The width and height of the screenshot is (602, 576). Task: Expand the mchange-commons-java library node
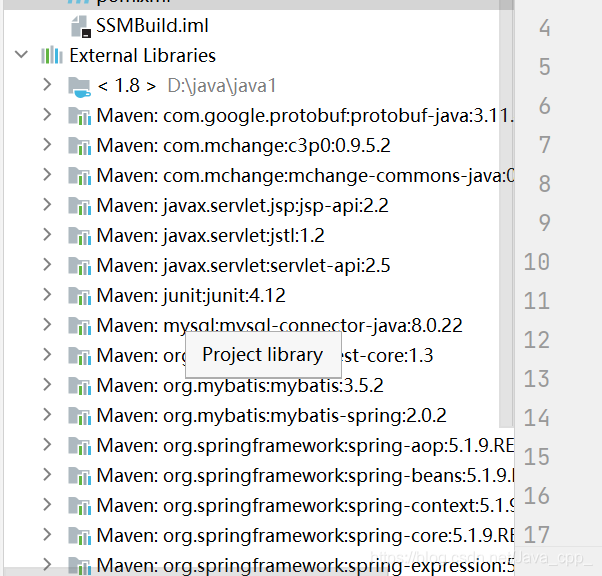pyautogui.click(x=47, y=174)
